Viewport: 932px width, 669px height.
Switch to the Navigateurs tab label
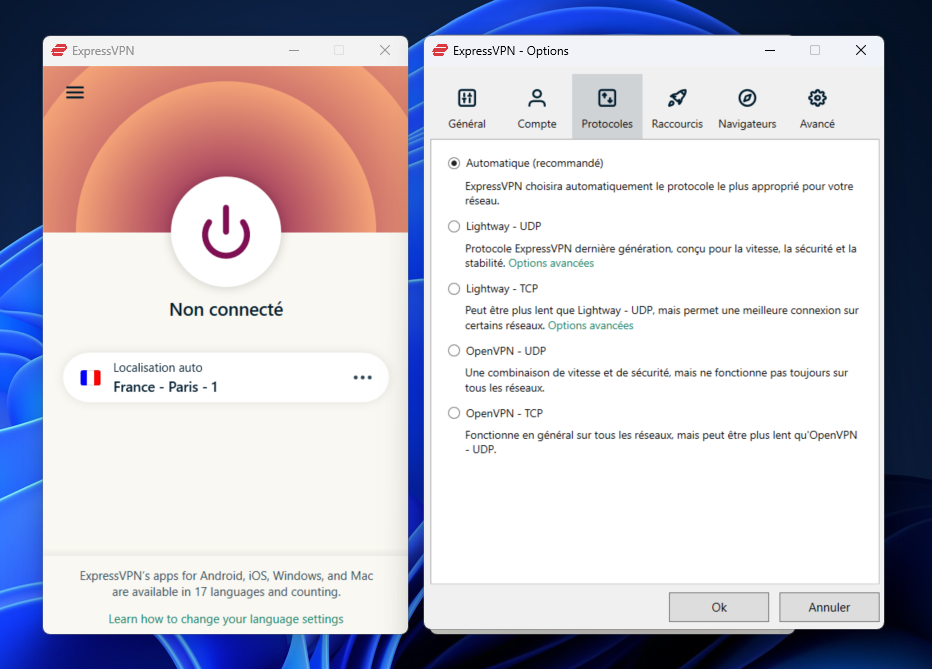(x=747, y=124)
